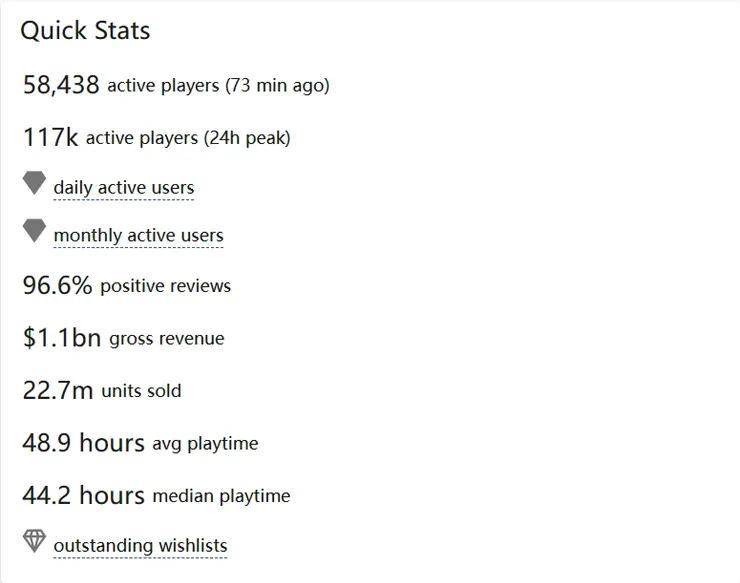Select the 44.2 hours median value
Image resolution: width=740 pixels, height=583 pixels.
tap(83, 495)
